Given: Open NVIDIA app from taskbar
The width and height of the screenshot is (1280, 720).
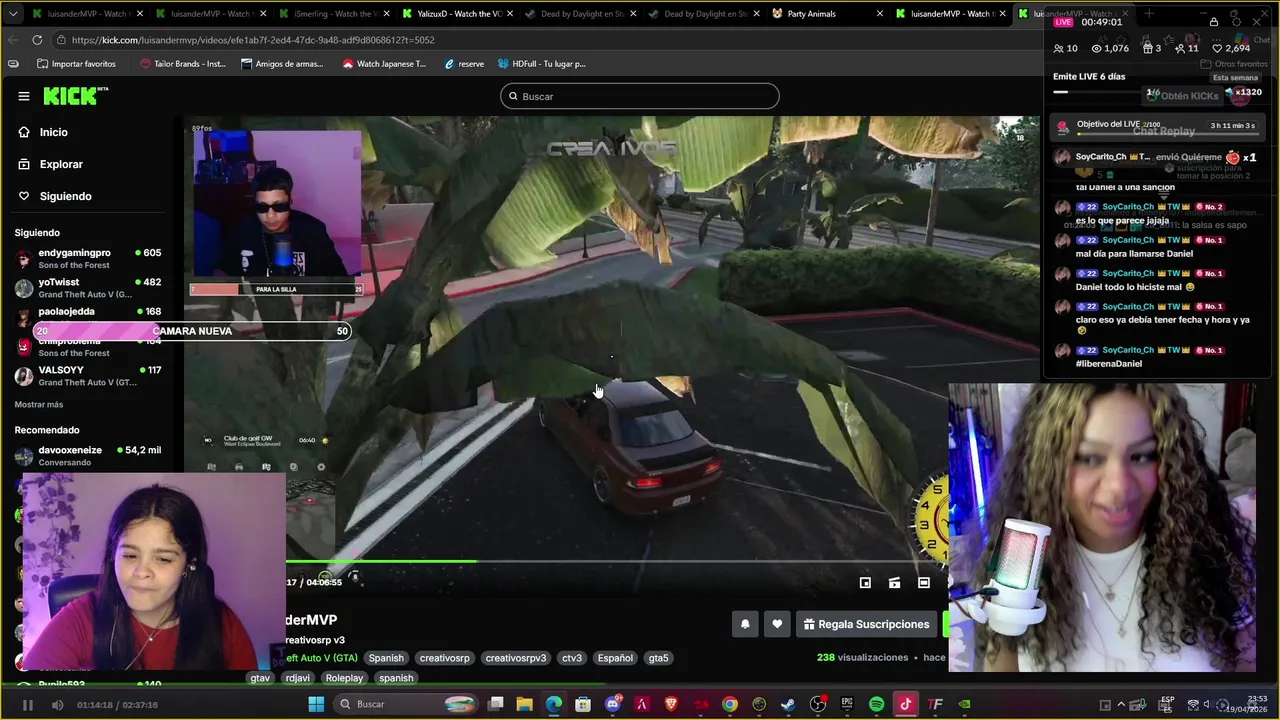Looking at the screenshot, I should click(965, 704).
